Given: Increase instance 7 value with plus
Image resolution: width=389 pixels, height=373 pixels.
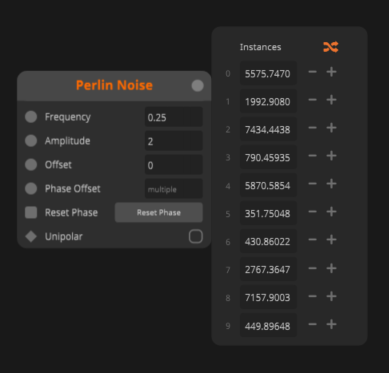Looking at the screenshot, I should 331,268.
